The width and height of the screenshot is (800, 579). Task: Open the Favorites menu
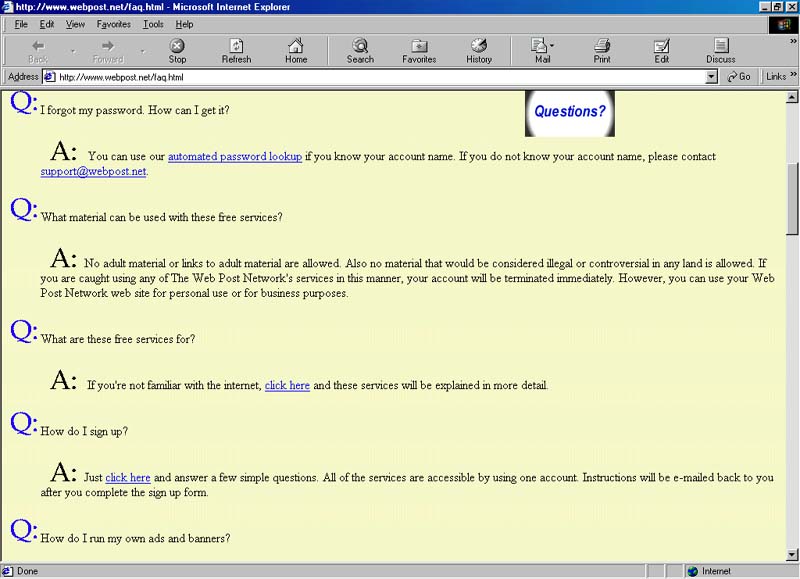click(x=113, y=24)
